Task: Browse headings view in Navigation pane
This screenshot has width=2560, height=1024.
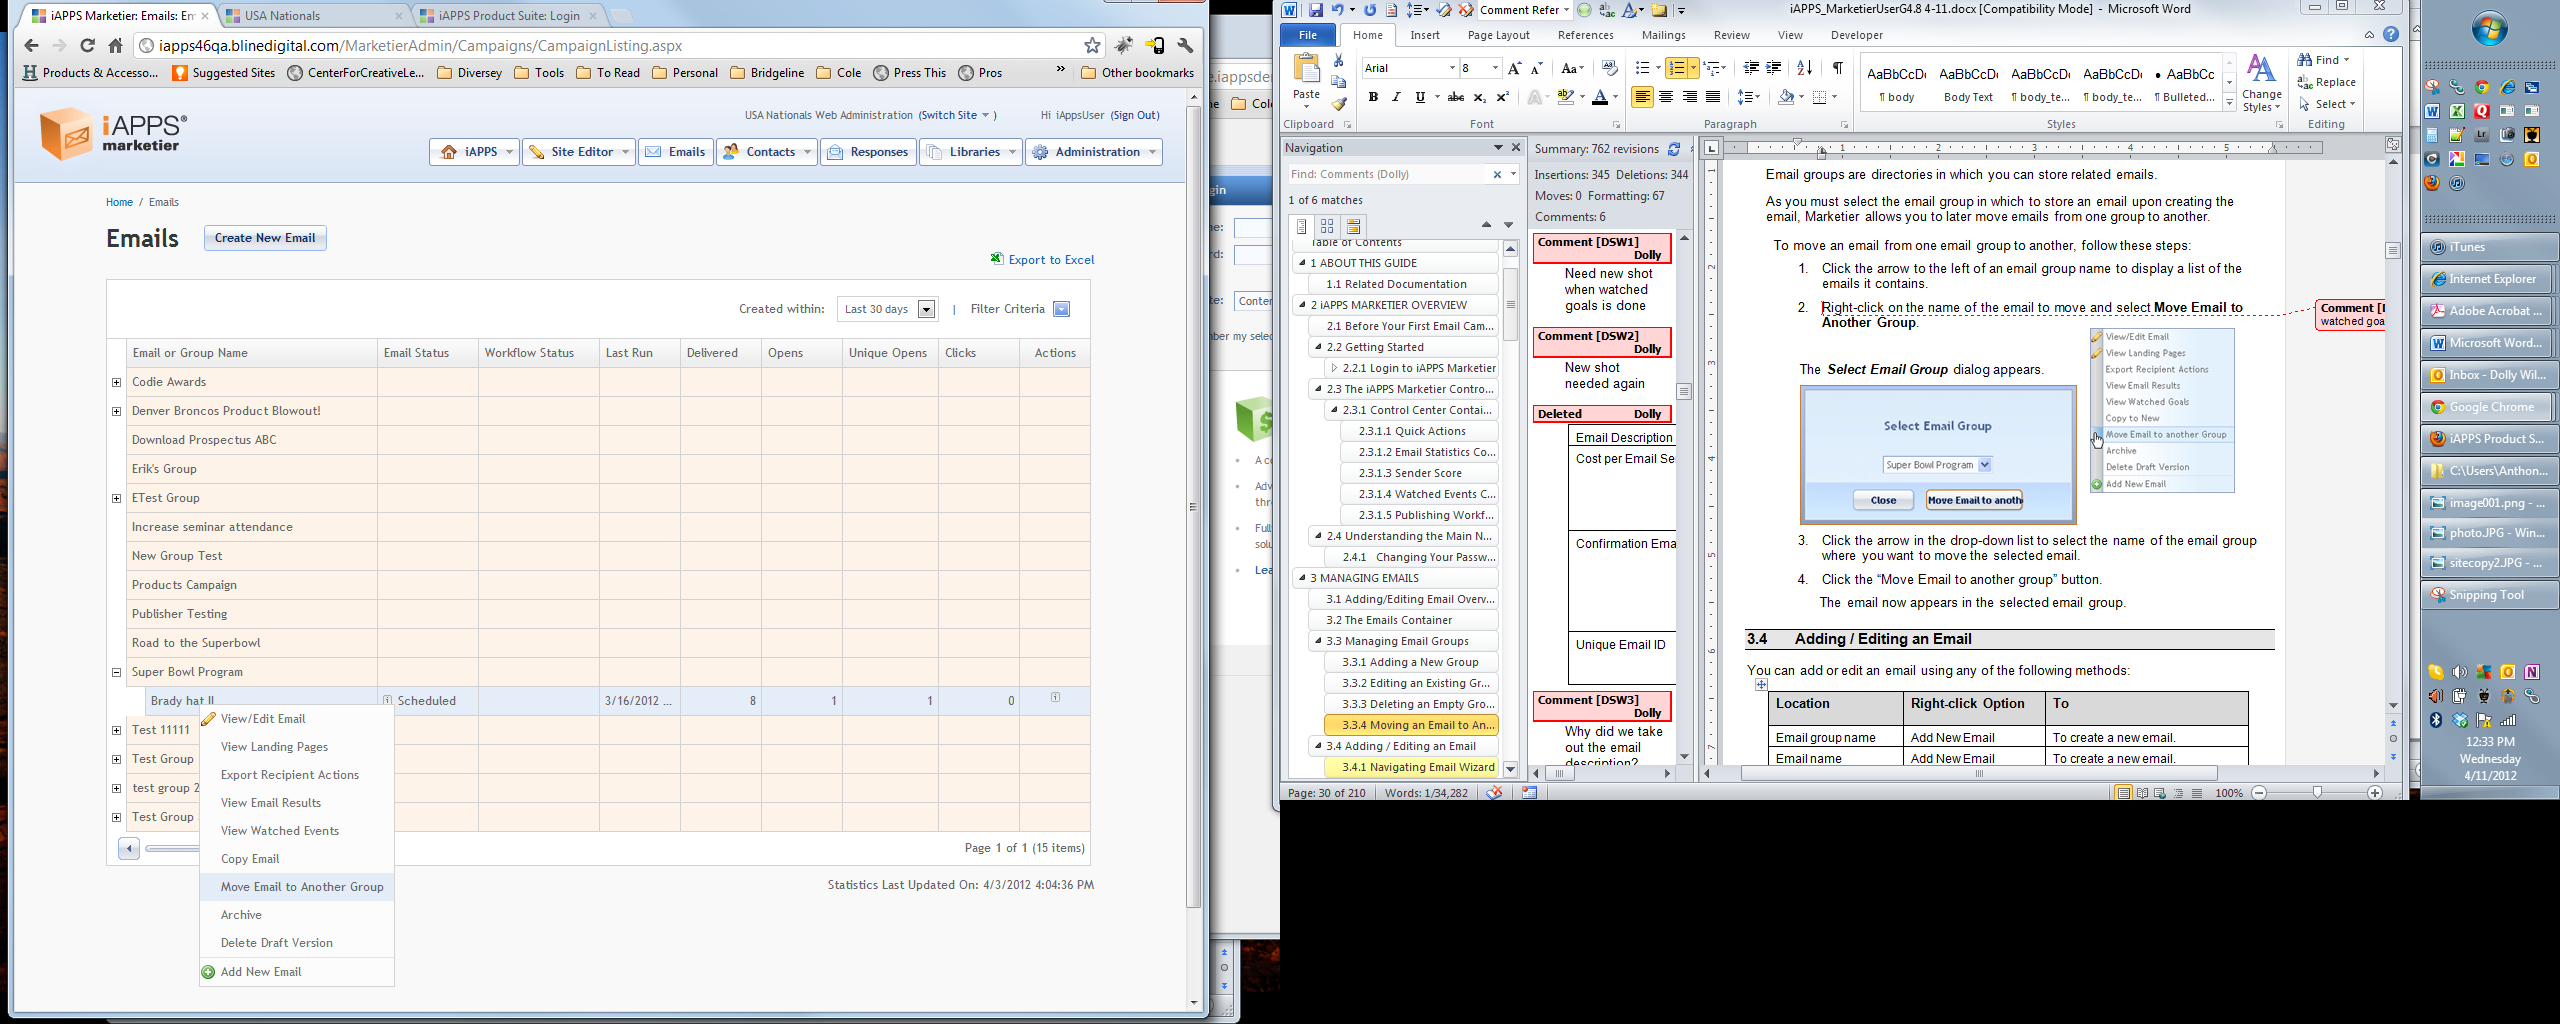Action: pos(1302,226)
